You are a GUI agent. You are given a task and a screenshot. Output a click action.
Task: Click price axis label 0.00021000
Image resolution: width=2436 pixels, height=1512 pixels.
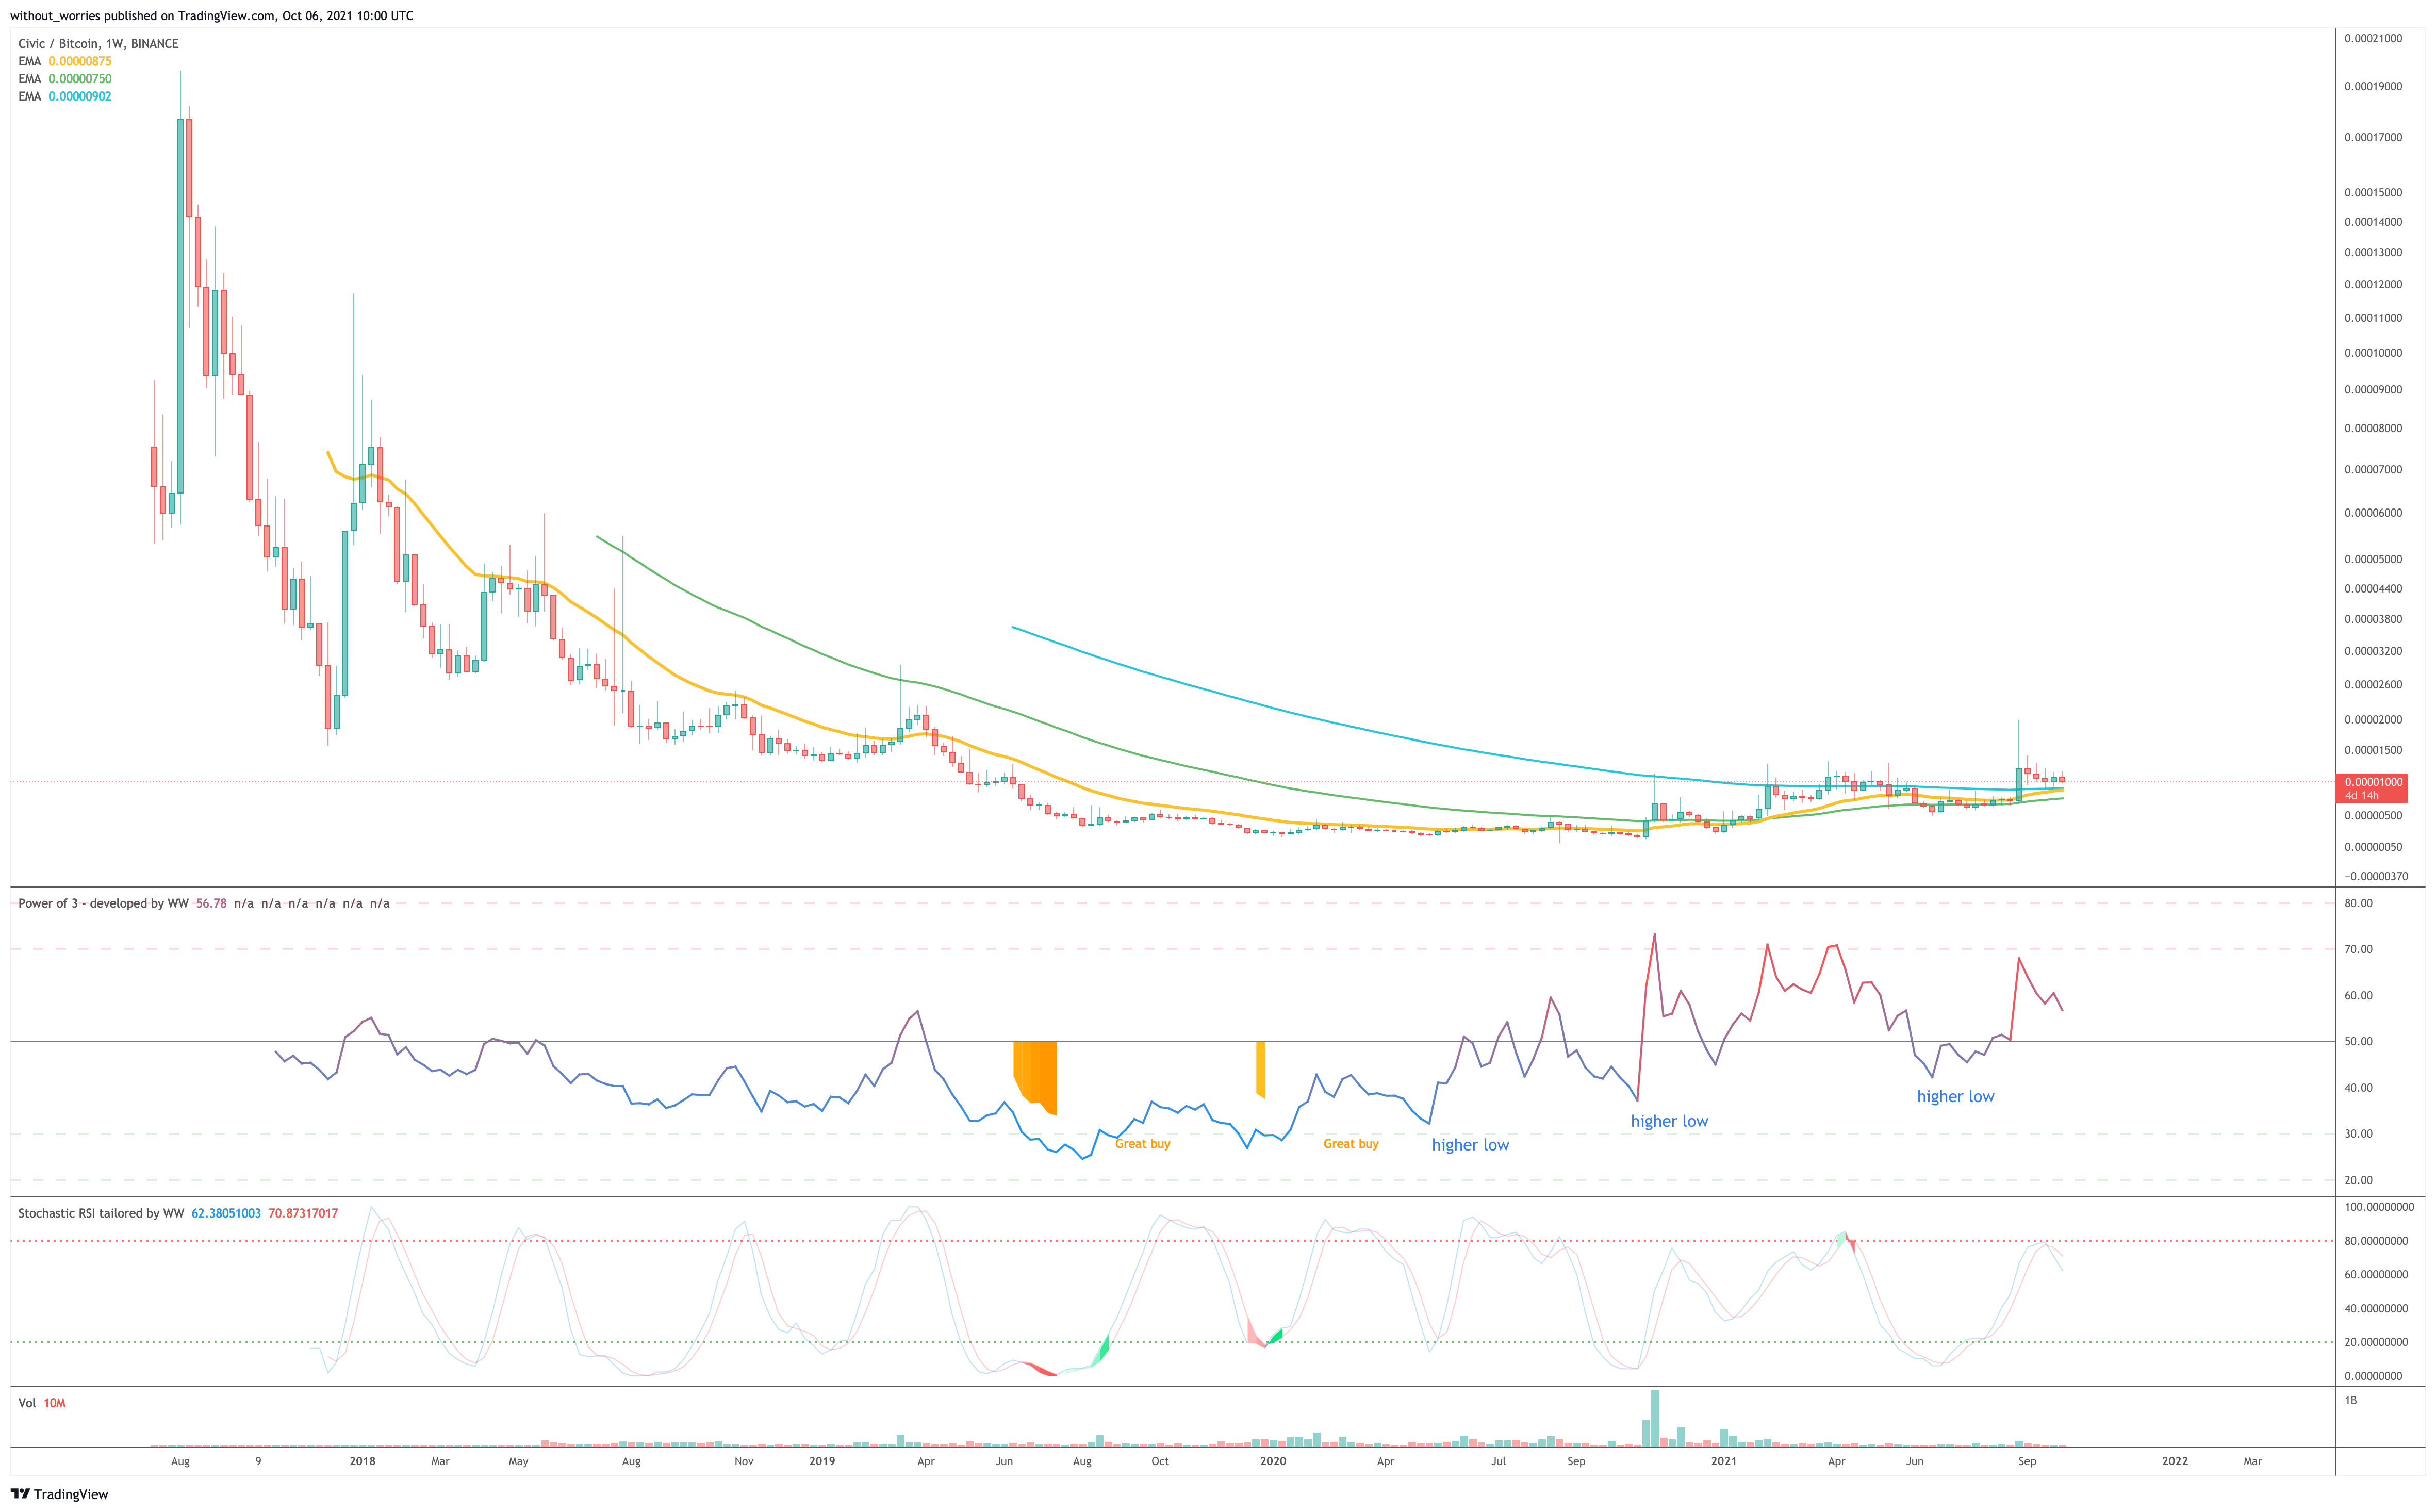(2373, 39)
